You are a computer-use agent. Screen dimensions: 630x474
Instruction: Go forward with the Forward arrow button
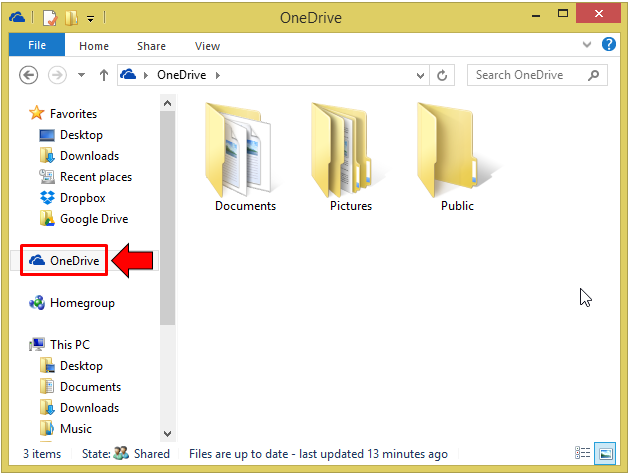(x=57, y=75)
